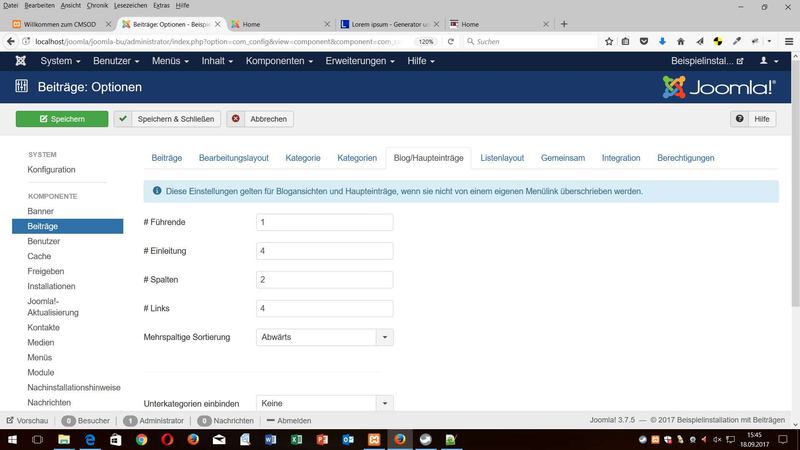Open the Windows Start menu
This screenshot has width=800, height=450.
click(12, 439)
